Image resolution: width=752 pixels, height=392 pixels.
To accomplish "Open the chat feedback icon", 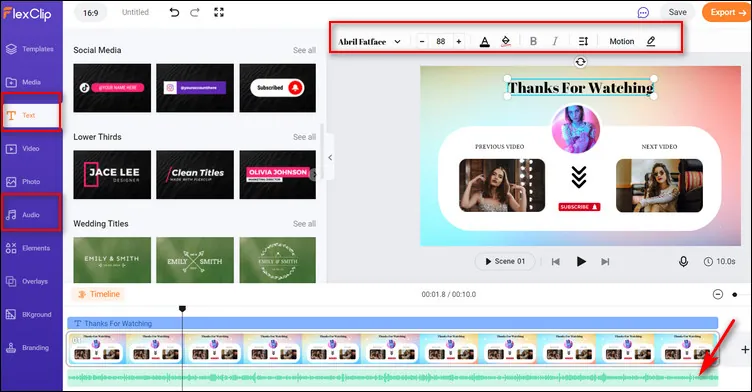I will pos(643,12).
